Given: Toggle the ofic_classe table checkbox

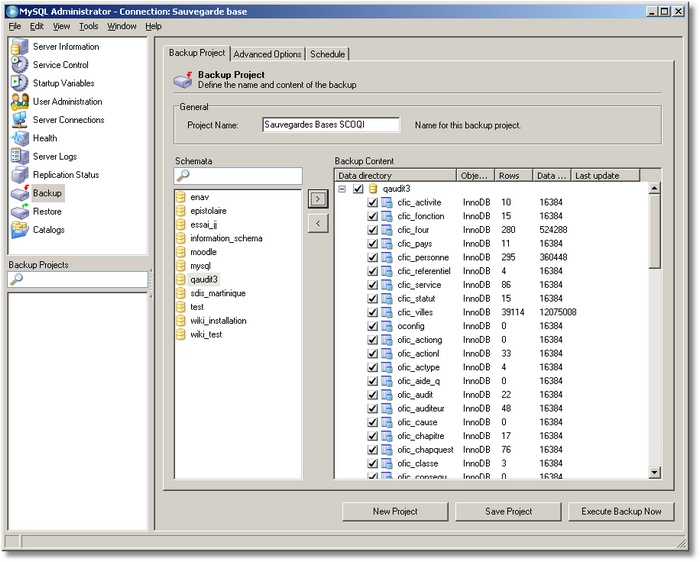Looking at the screenshot, I should pos(372,464).
